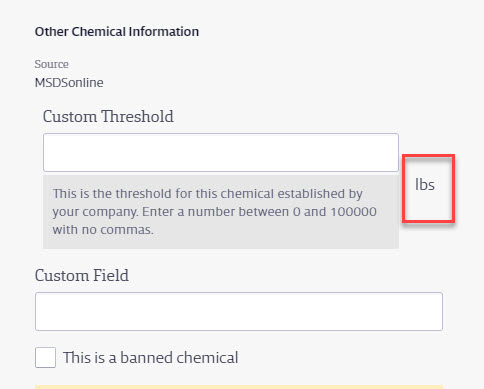Click 'This is the threshold' hint line

112,193
